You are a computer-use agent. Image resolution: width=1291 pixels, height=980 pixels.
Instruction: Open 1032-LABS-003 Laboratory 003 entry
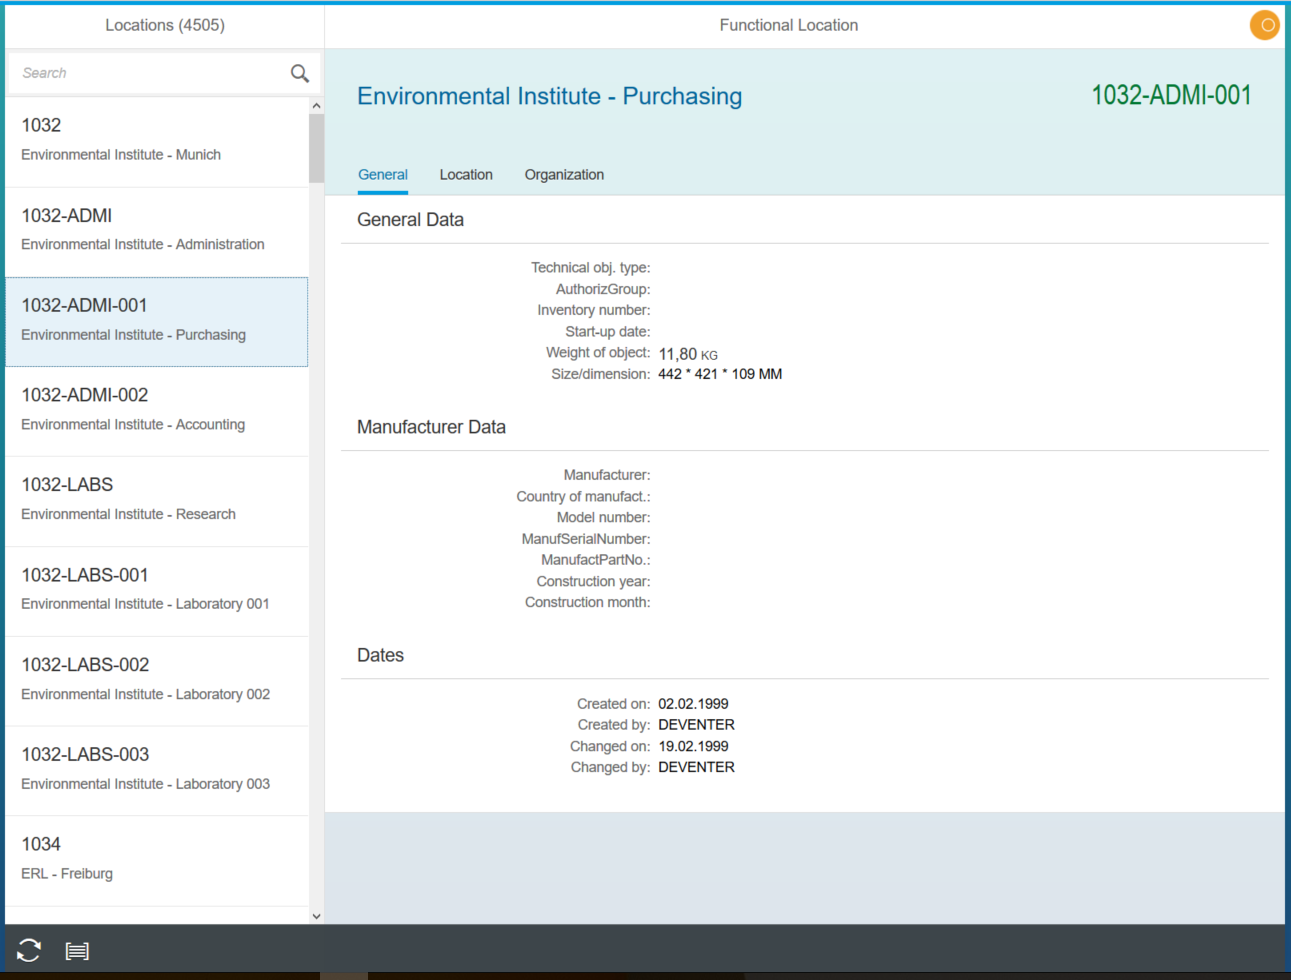click(157, 770)
